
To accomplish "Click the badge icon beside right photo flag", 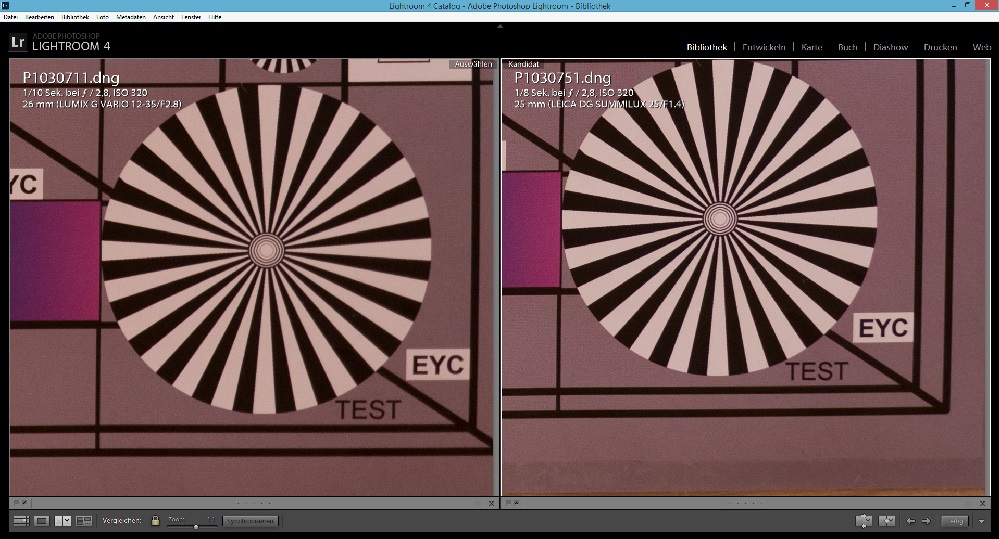I will point(516,503).
